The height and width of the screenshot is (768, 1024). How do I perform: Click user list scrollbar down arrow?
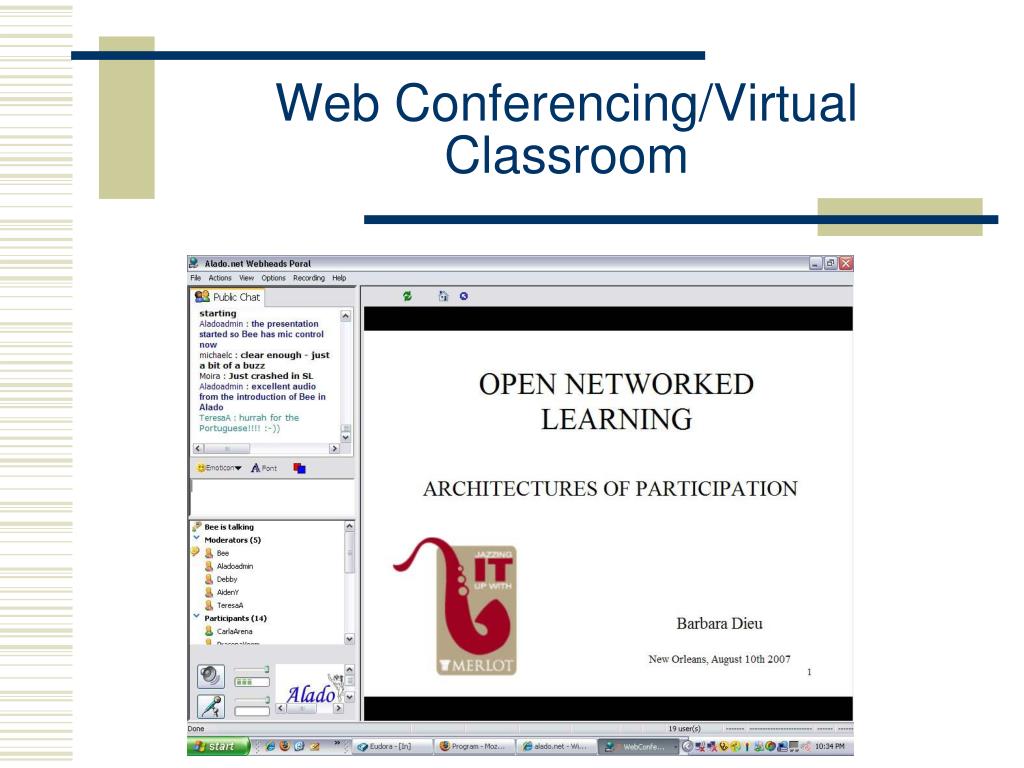point(349,639)
